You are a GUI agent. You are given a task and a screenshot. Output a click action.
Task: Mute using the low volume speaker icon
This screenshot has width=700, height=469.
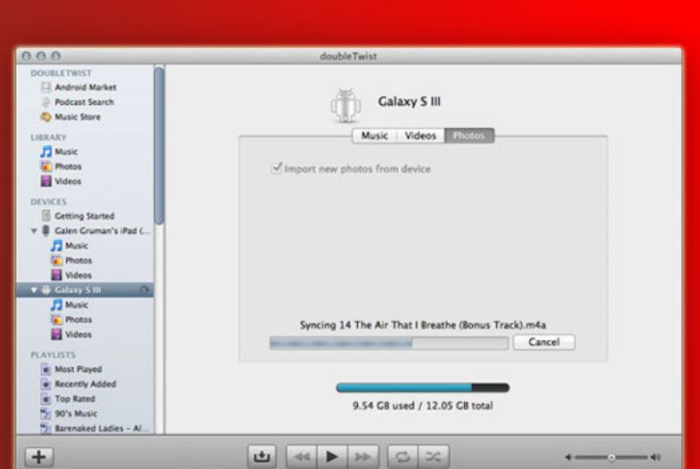click(x=568, y=457)
